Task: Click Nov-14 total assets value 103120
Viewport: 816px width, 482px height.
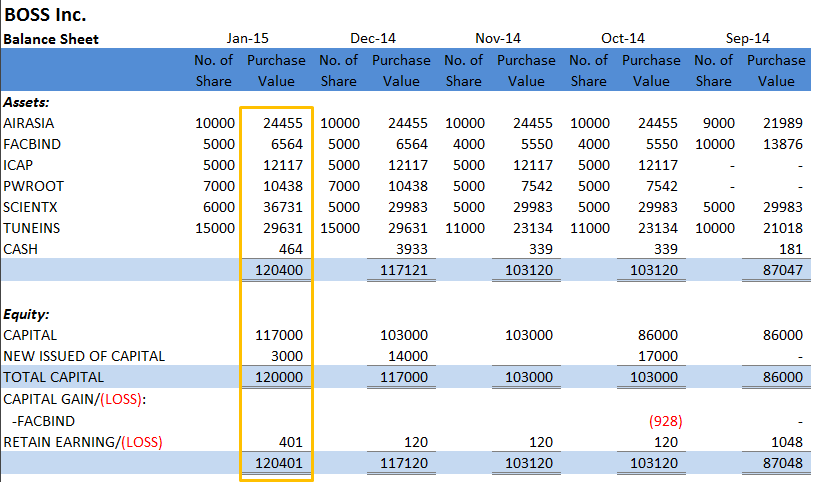Action: click(529, 270)
